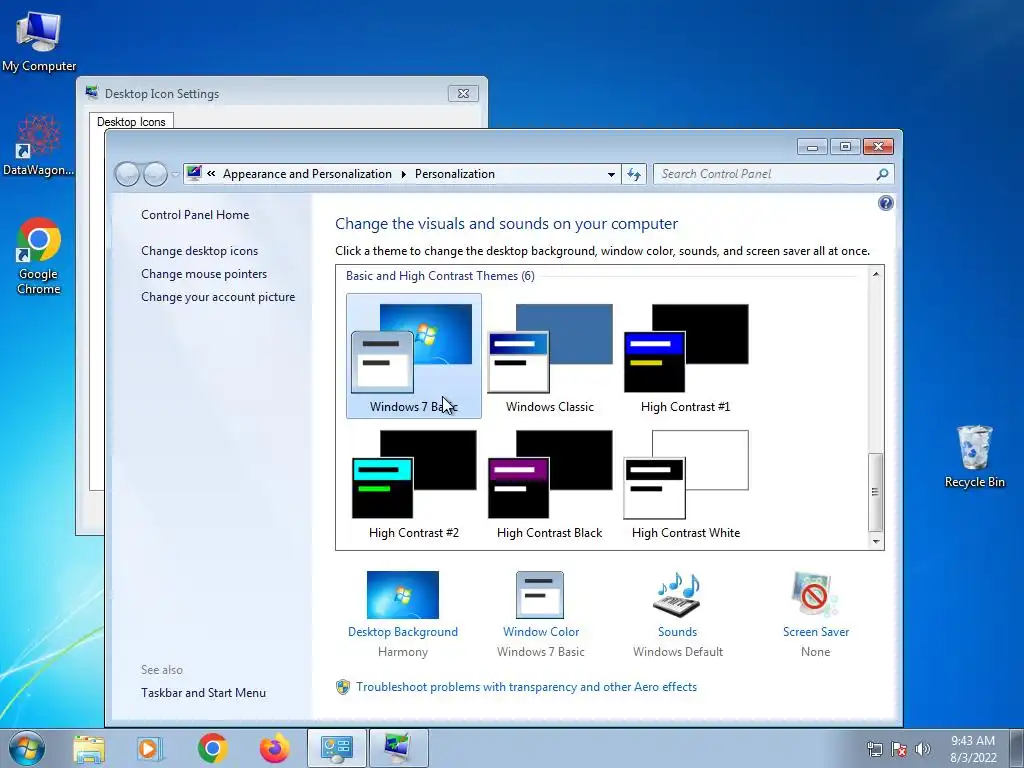Click the Show desktop strip at the taskbar end
The width and height of the screenshot is (1024, 768).
[x=1017, y=749]
